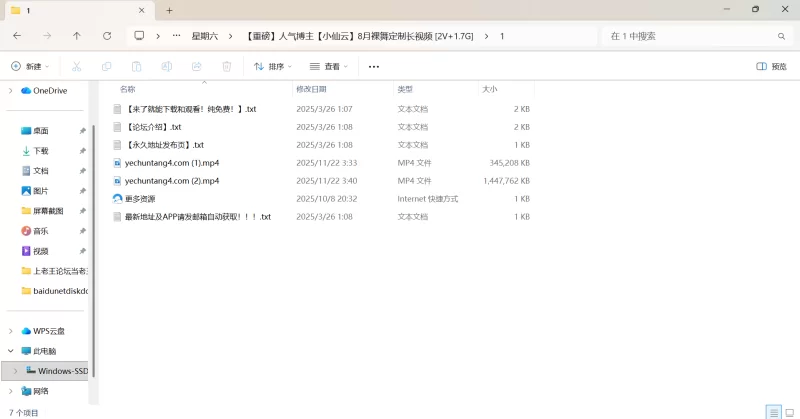Click the Delete trash can icon
The width and height of the screenshot is (800, 419).
226,67
